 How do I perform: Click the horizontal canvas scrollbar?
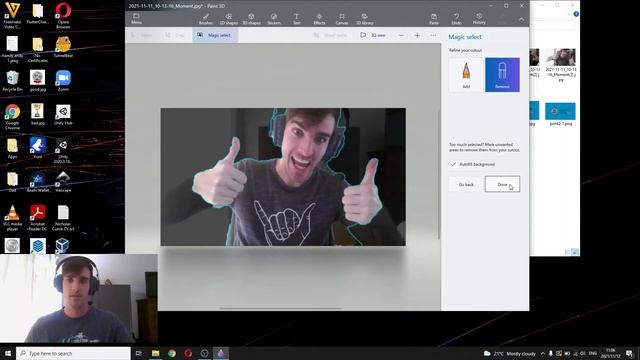281,309
